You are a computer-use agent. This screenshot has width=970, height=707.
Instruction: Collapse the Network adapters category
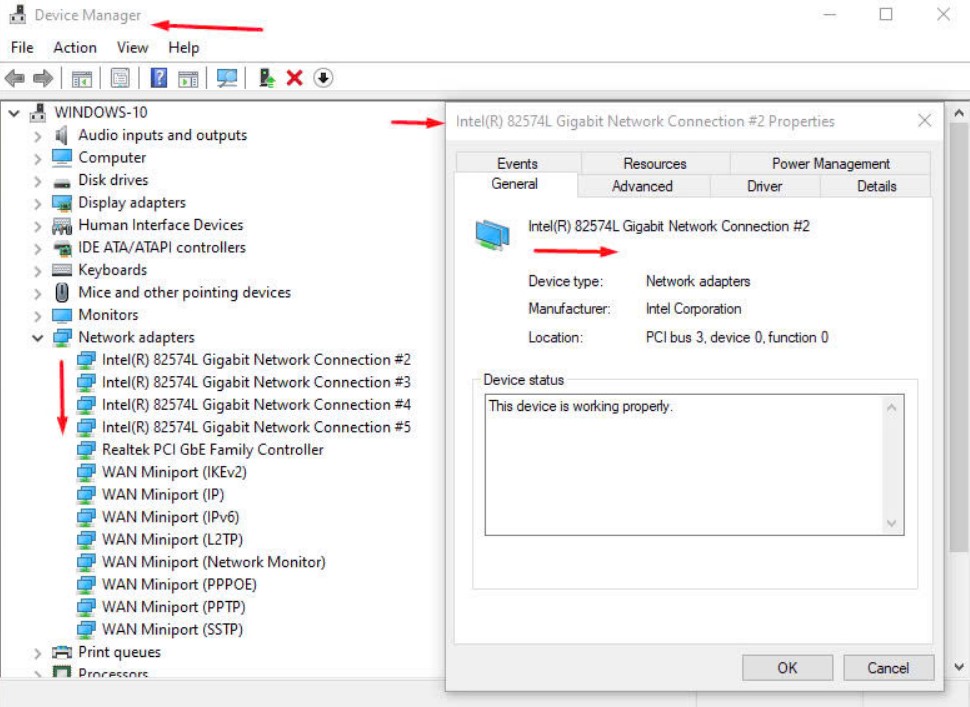click(38, 338)
